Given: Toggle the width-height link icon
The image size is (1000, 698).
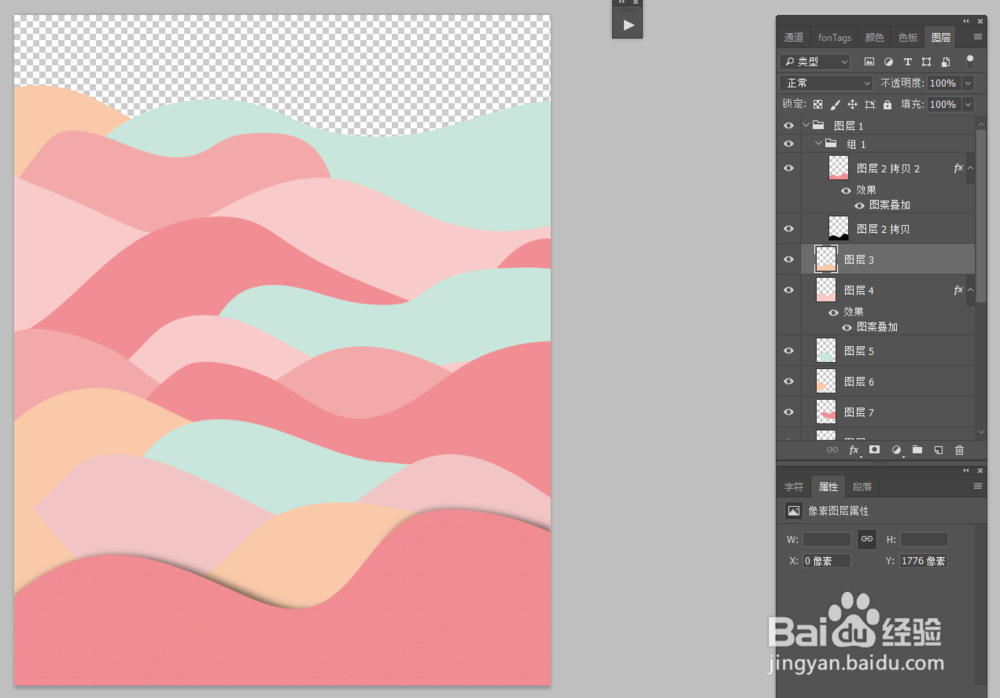Looking at the screenshot, I should click(x=867, y=539).
